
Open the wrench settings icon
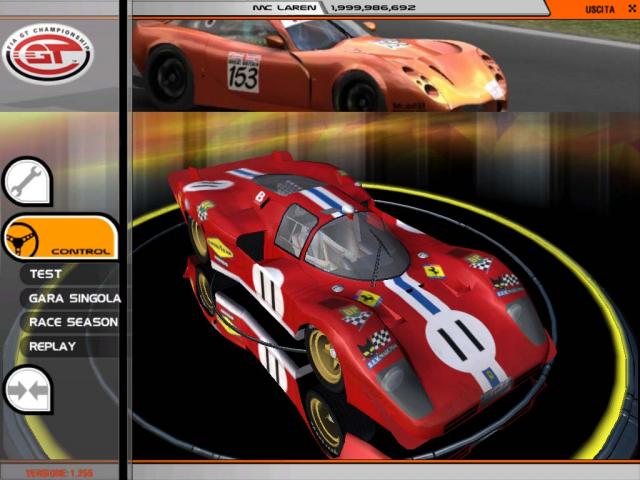[x=27, y=182]
